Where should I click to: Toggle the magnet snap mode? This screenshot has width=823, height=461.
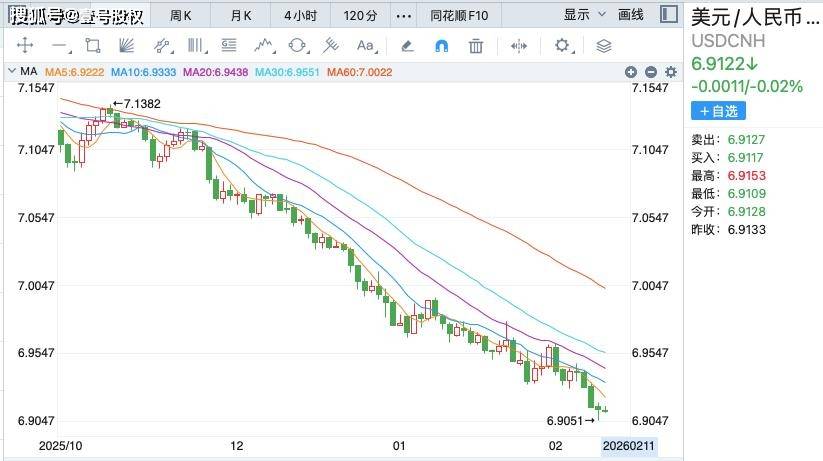[441, 46]
